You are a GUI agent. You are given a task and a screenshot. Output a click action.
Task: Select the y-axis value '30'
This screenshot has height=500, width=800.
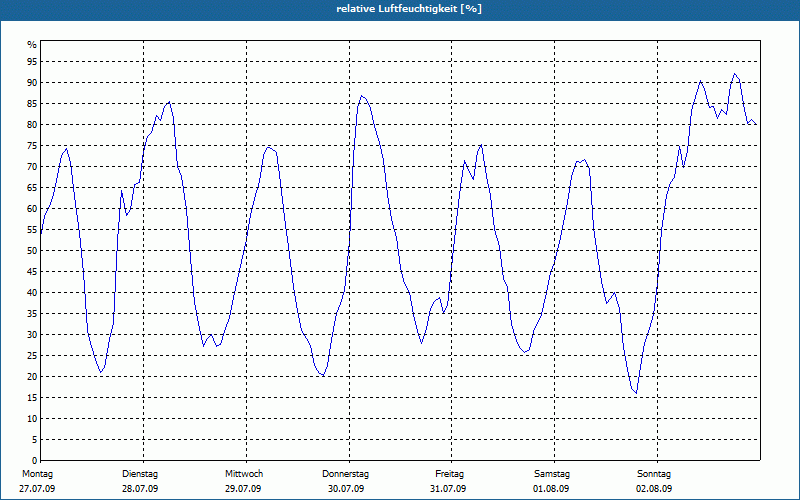32,335
